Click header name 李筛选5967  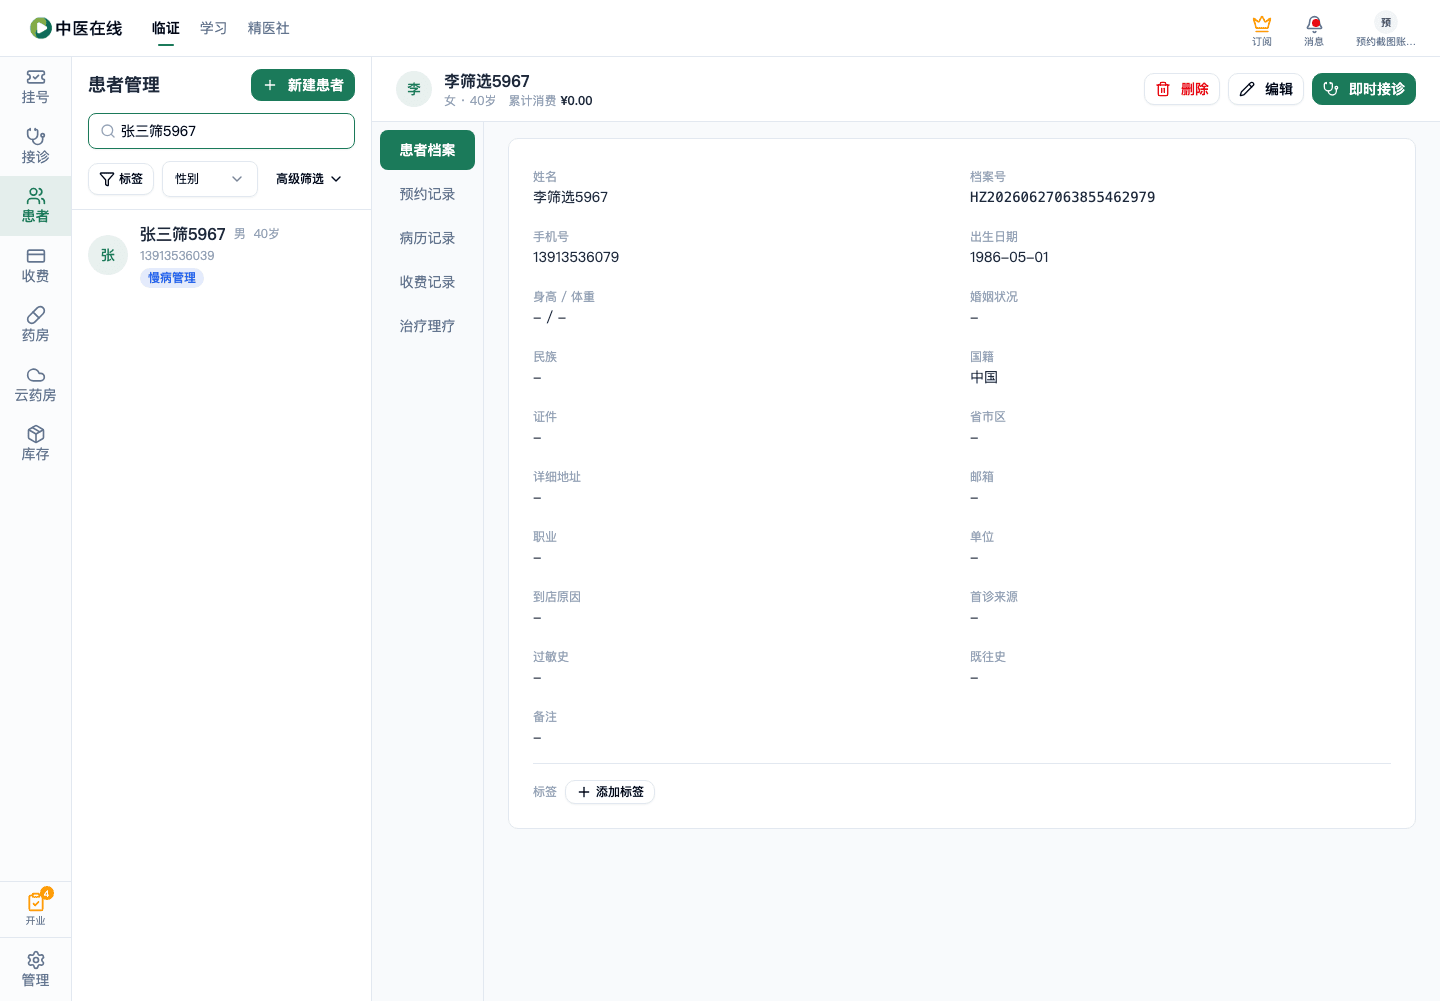point(487,81)
